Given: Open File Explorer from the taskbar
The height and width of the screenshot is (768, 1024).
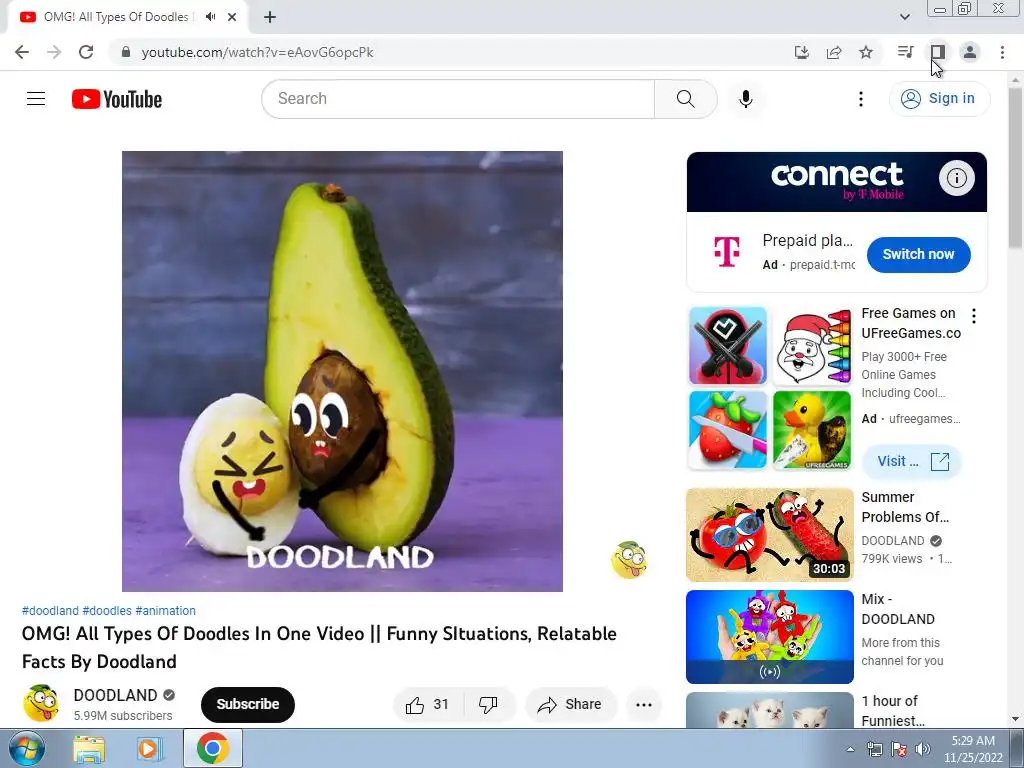Looking at the screenshot, I should [89, 749].
